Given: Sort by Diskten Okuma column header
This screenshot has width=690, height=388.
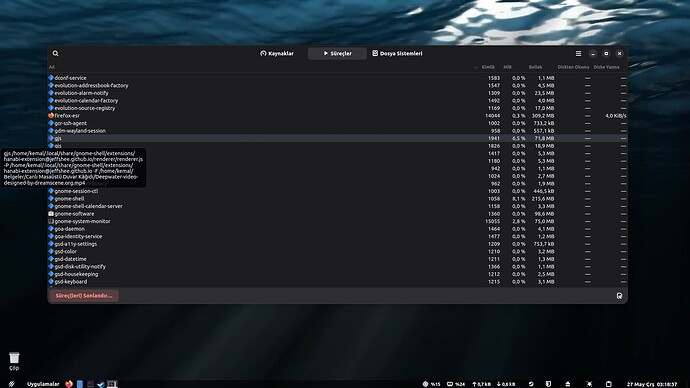Looking at the screenshot, I should [573, 67].
